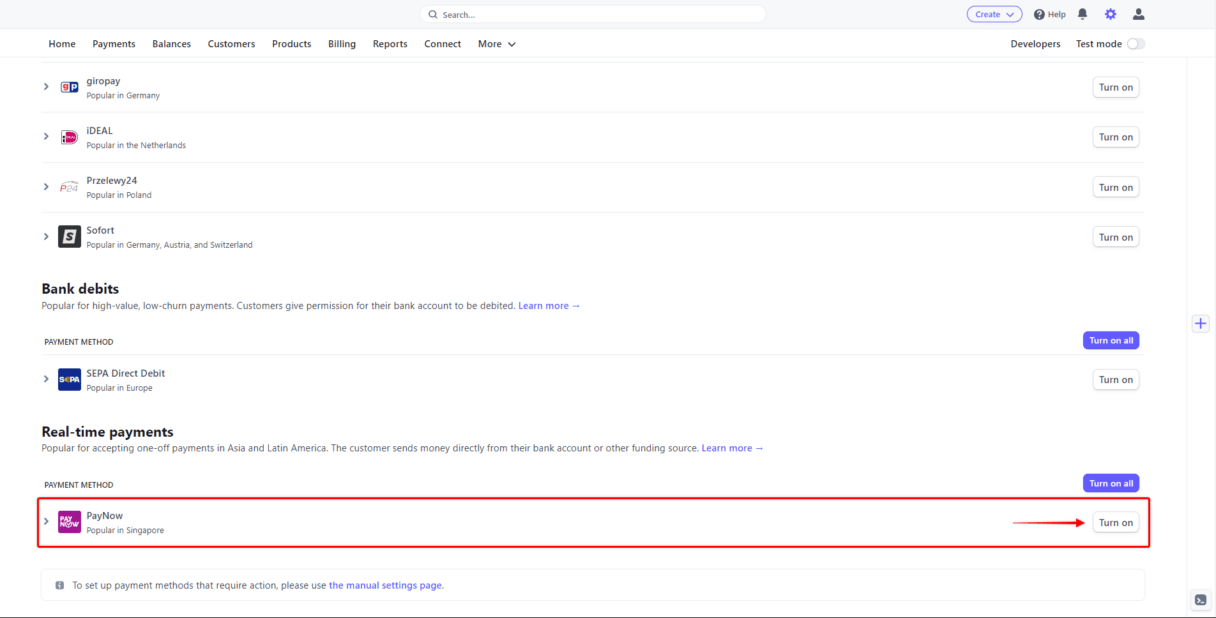The height and width of the screenshot is (618, 1216).
Task: Click the Help question mark icon
Action: tap(1039, 14)
